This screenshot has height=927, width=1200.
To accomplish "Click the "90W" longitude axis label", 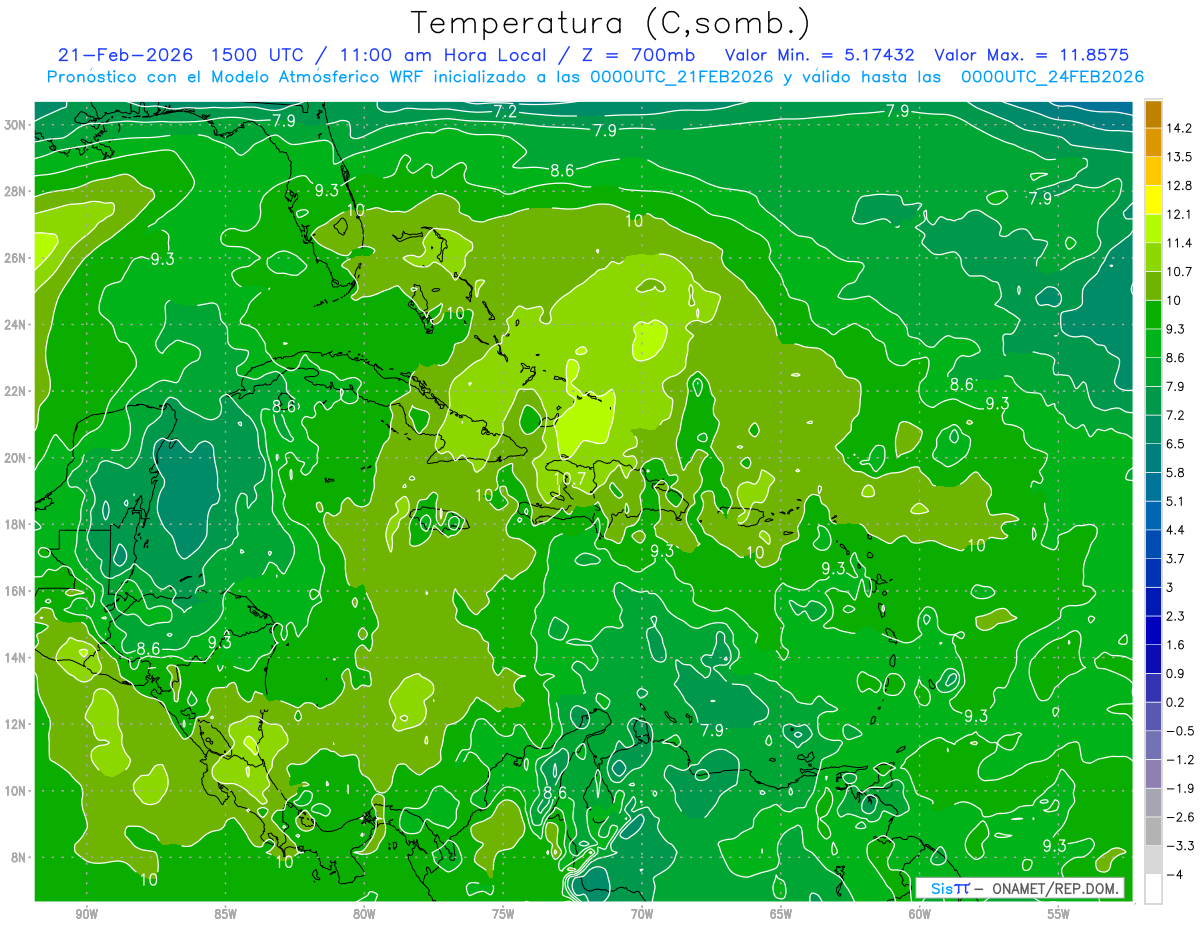I will (x=87, y=914).
